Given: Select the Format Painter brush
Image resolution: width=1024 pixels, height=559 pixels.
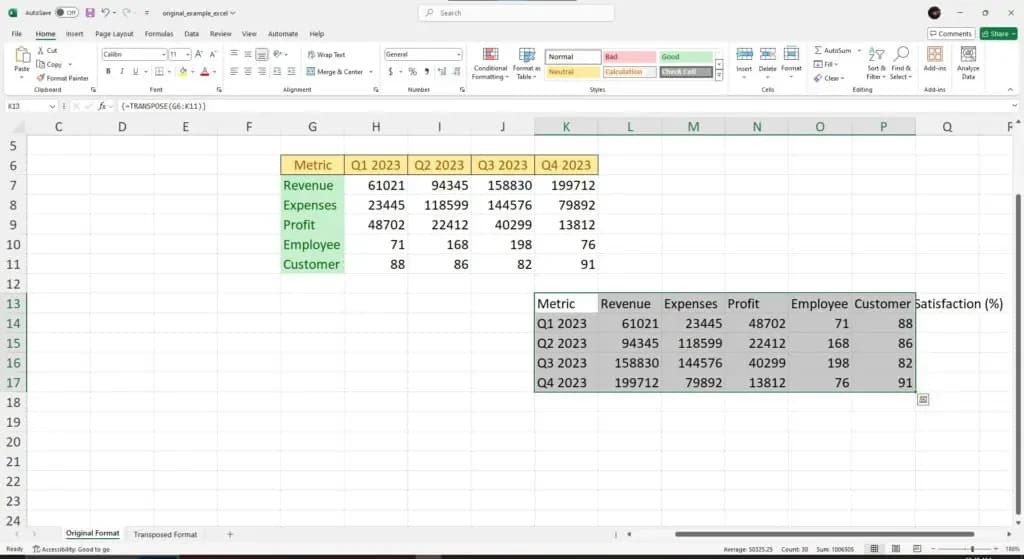Looking at the screenshot, I should point(40,78).
